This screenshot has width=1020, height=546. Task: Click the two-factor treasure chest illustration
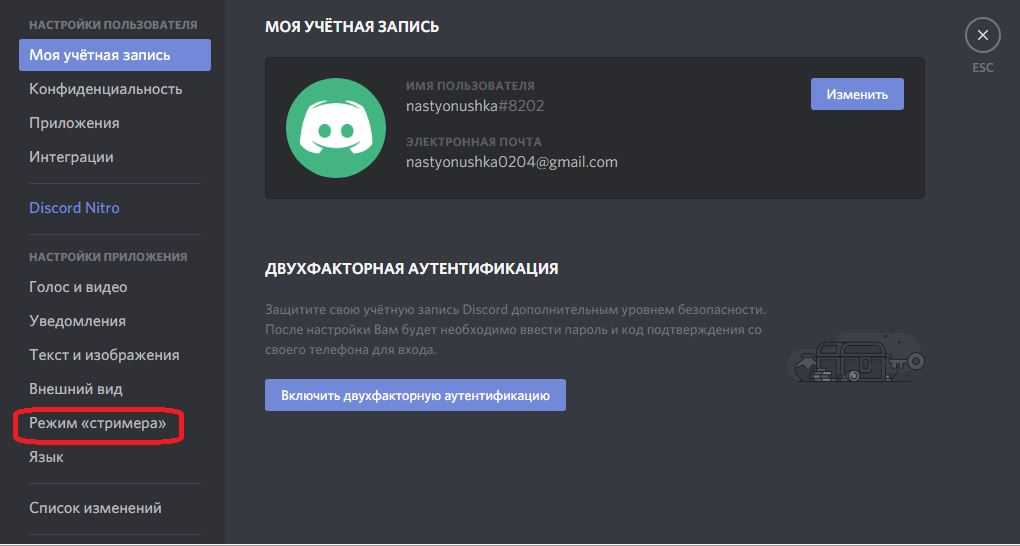point(856,357)
